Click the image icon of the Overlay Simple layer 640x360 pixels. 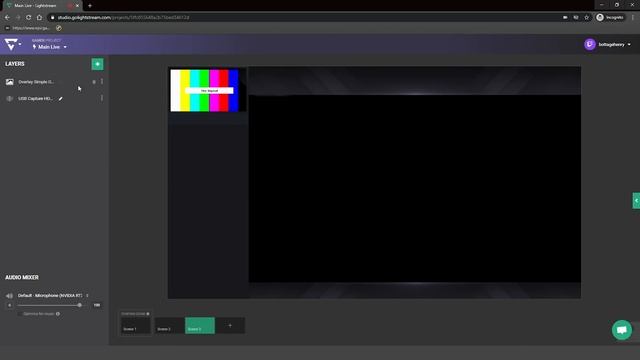pyautogui.click(x=9, y=82)
